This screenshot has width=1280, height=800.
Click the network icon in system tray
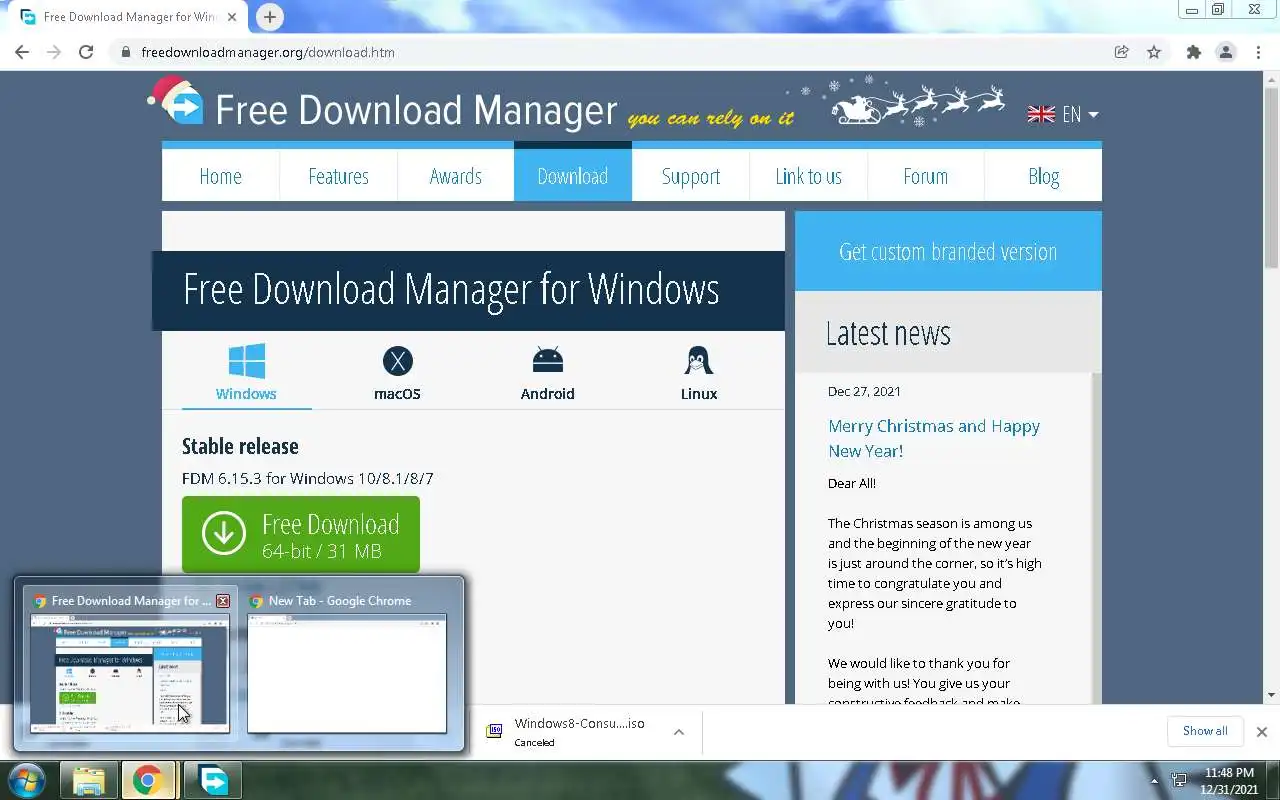1179,781
